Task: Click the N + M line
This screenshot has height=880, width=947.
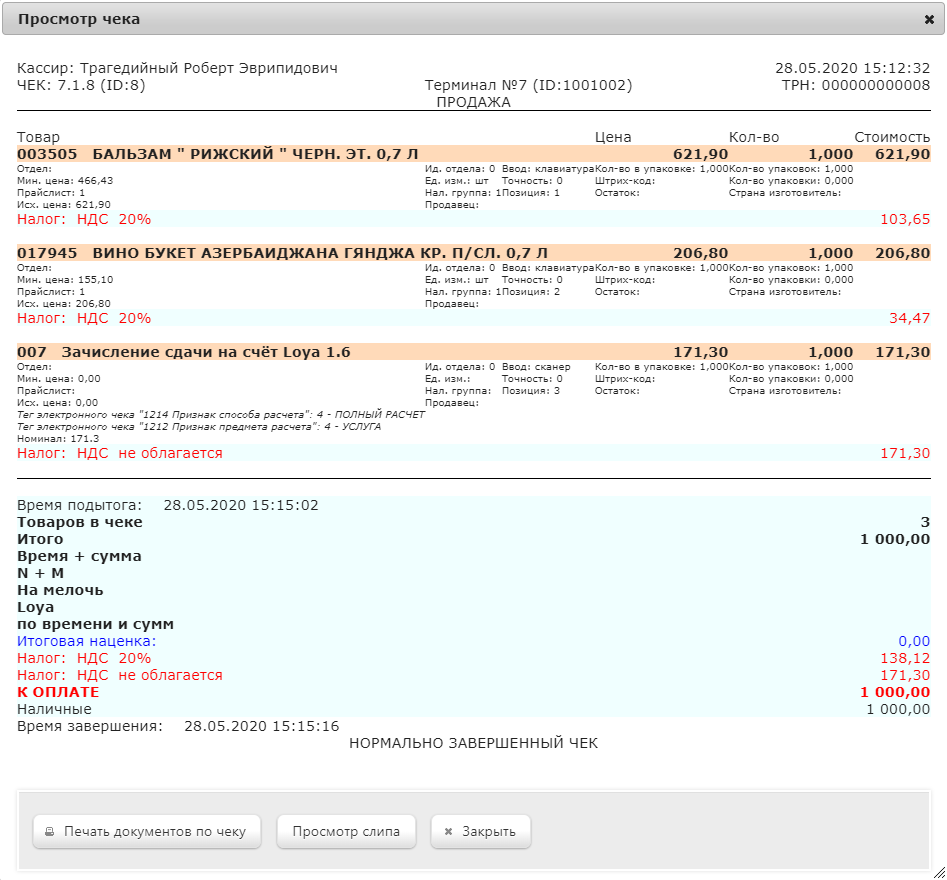Action: [x=40, y=573]
